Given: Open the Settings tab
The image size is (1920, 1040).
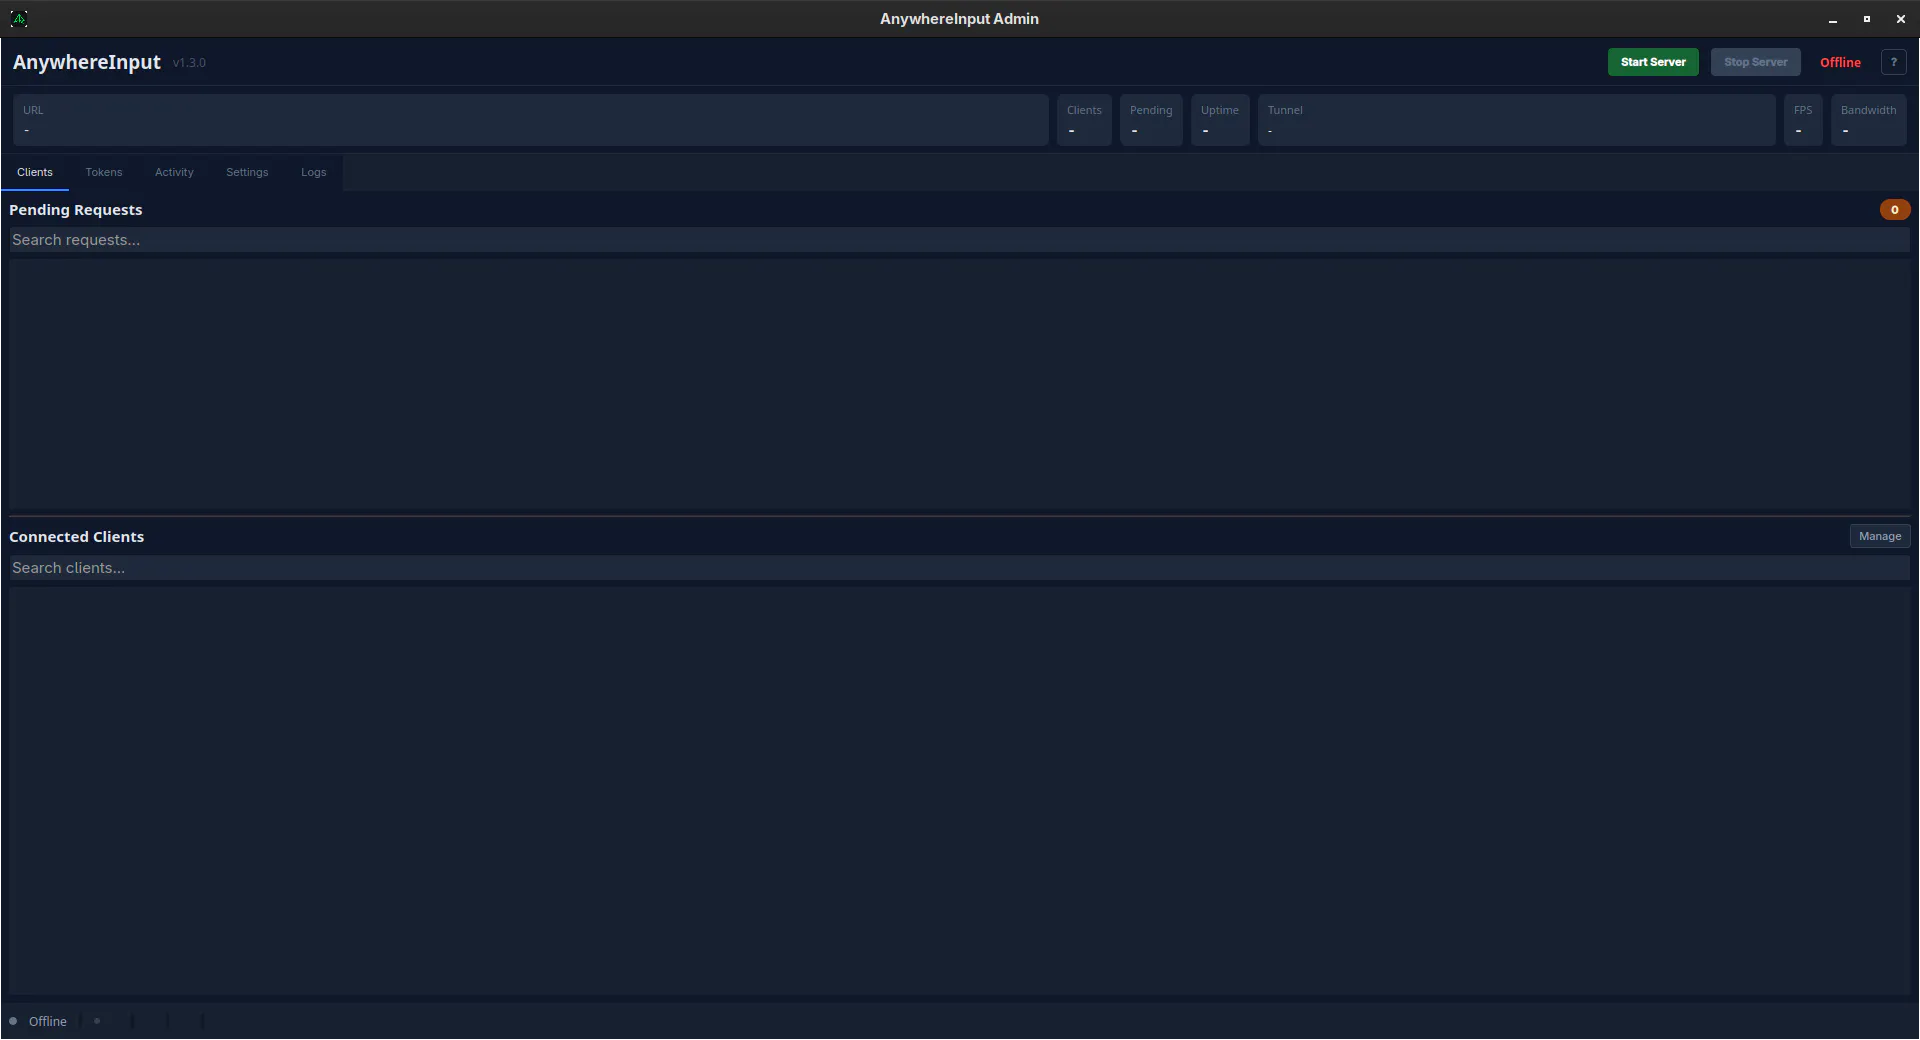Looking at the screenshot, I should [247, 172].
